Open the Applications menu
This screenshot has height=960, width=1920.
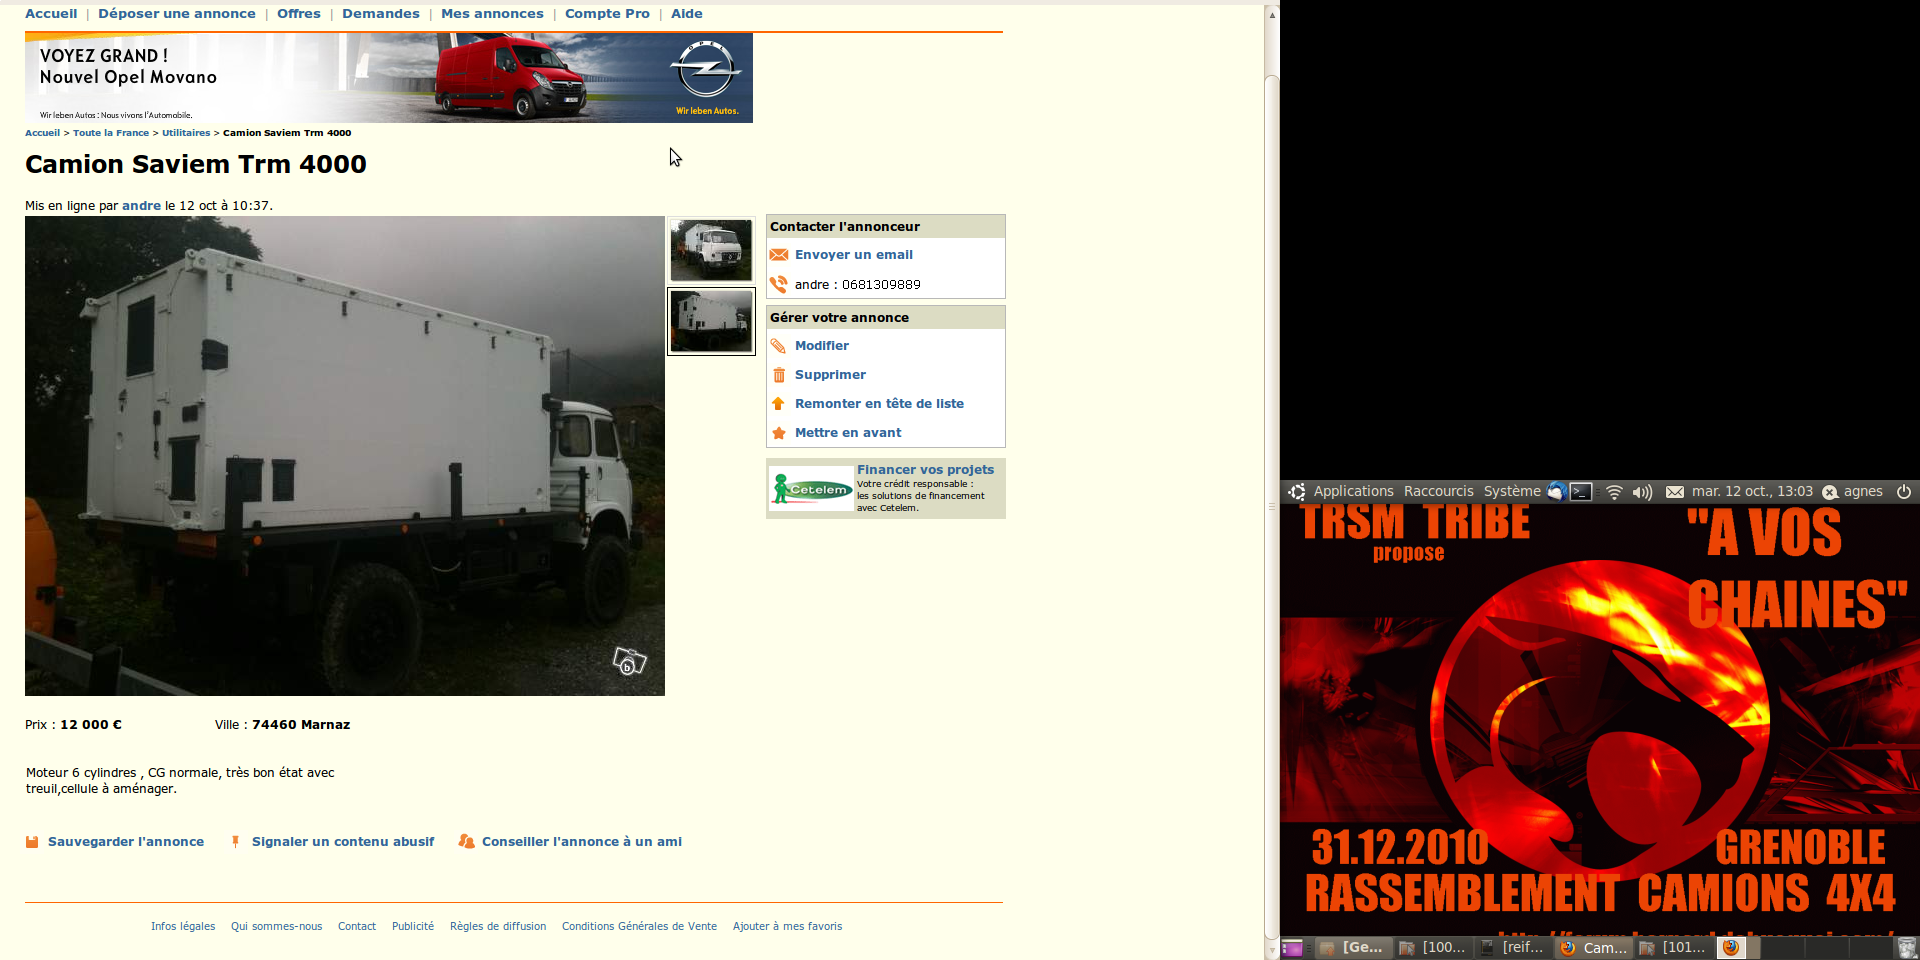click(x=1352, y=491)
